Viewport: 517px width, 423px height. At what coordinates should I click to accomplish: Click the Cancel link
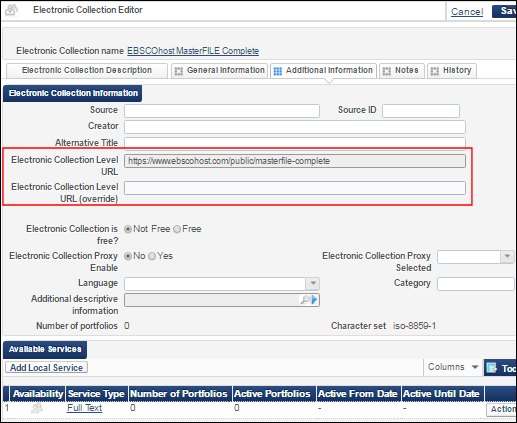[467, 12]
